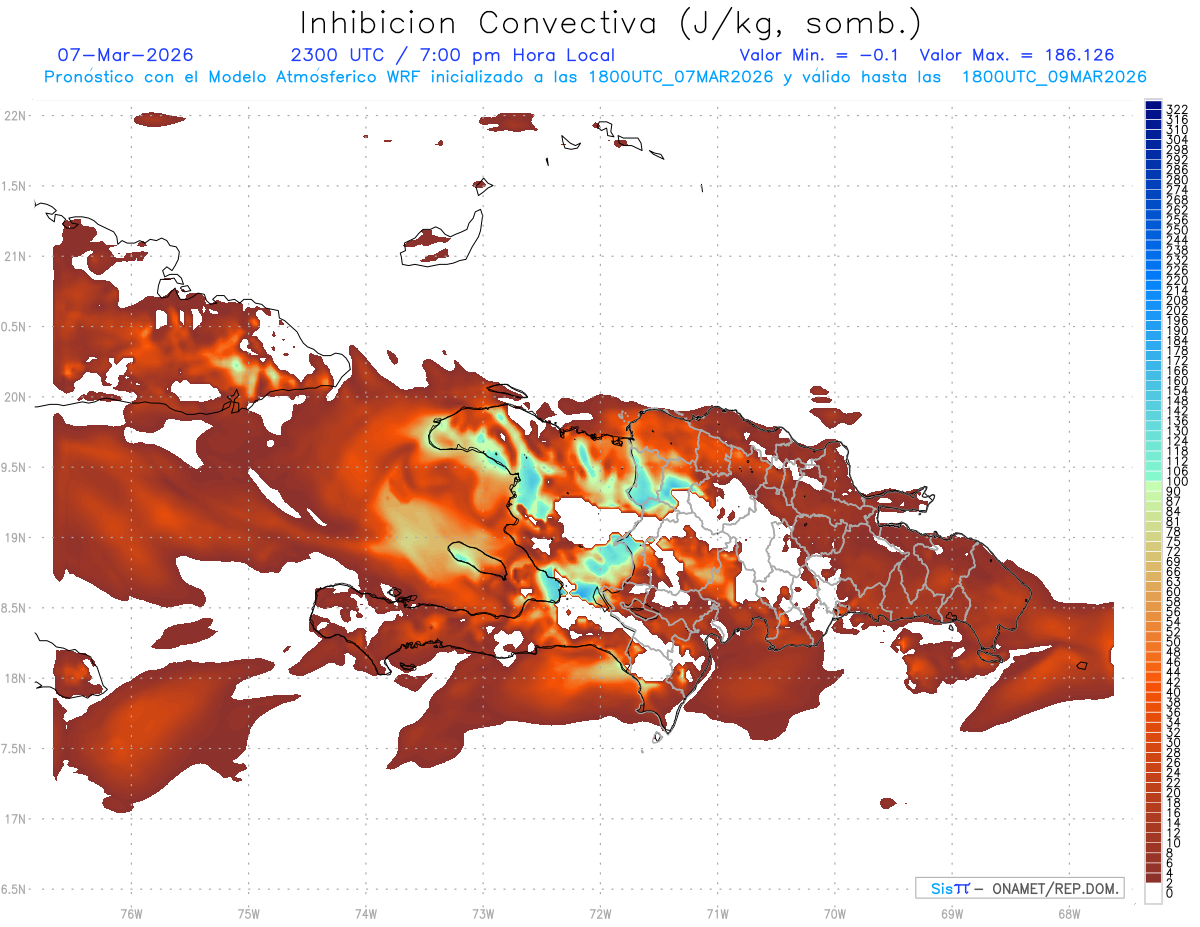The width and height of the screenshot is (1200, 927).
Task: Click the pale green 100 colorbar swatch
Action: 1153,487
